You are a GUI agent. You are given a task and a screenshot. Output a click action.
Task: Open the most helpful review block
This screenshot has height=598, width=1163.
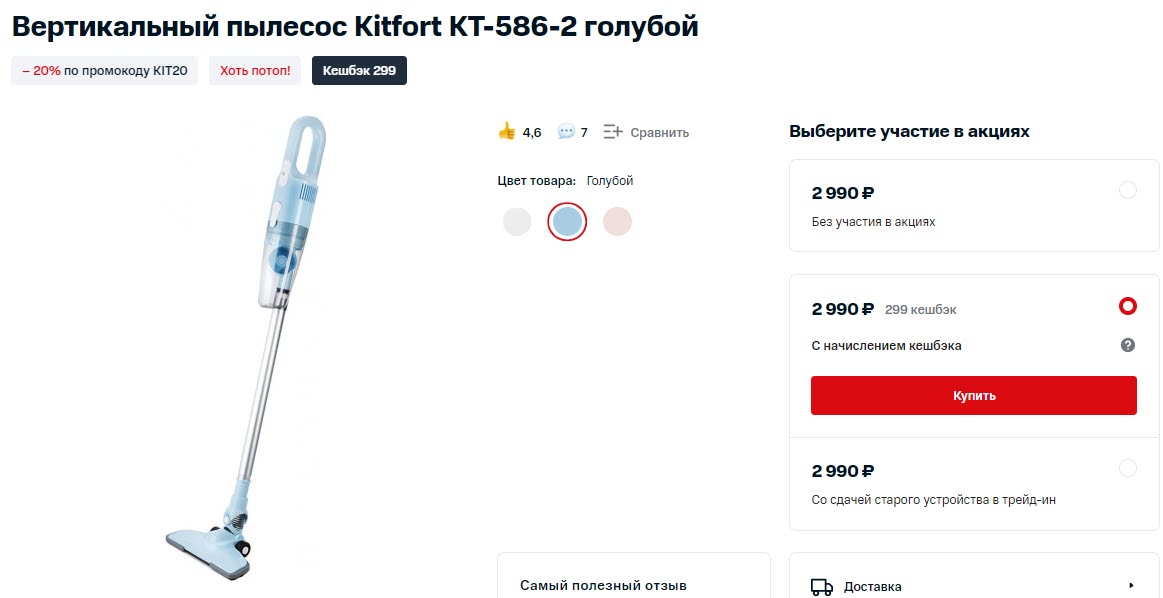603,585
